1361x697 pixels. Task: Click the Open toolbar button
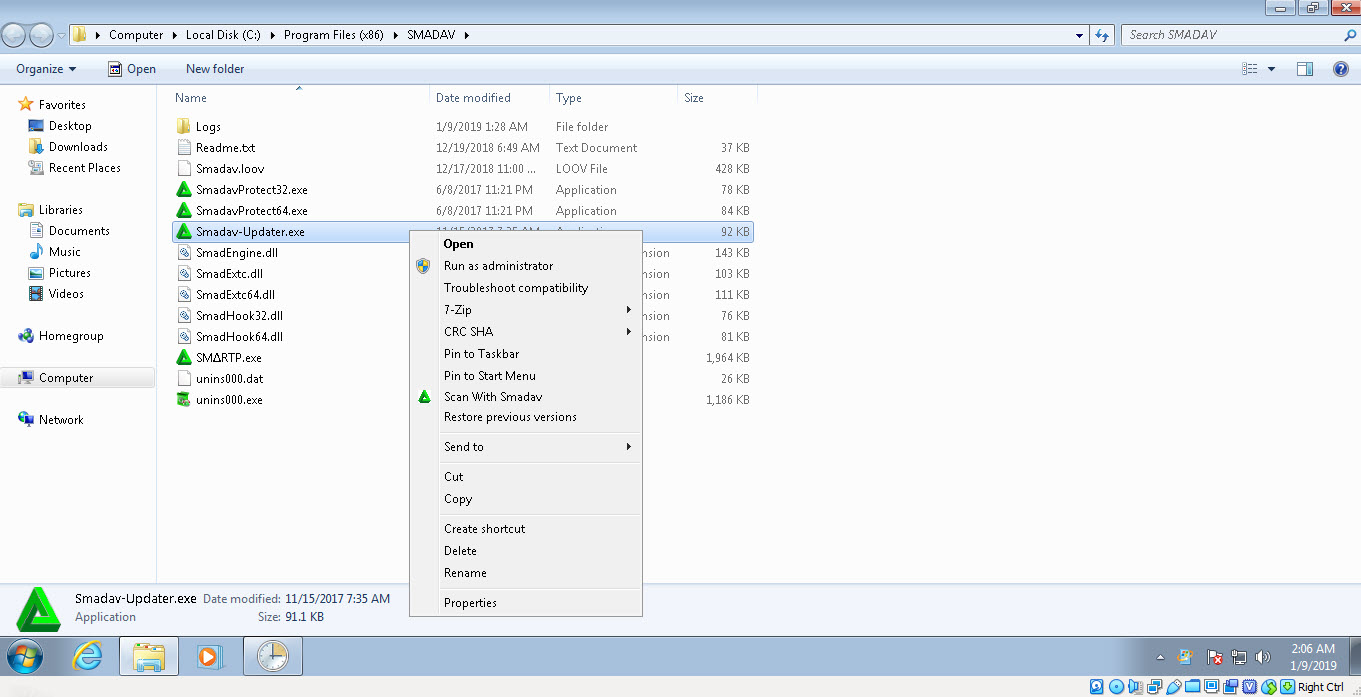(x=131, y=69)
